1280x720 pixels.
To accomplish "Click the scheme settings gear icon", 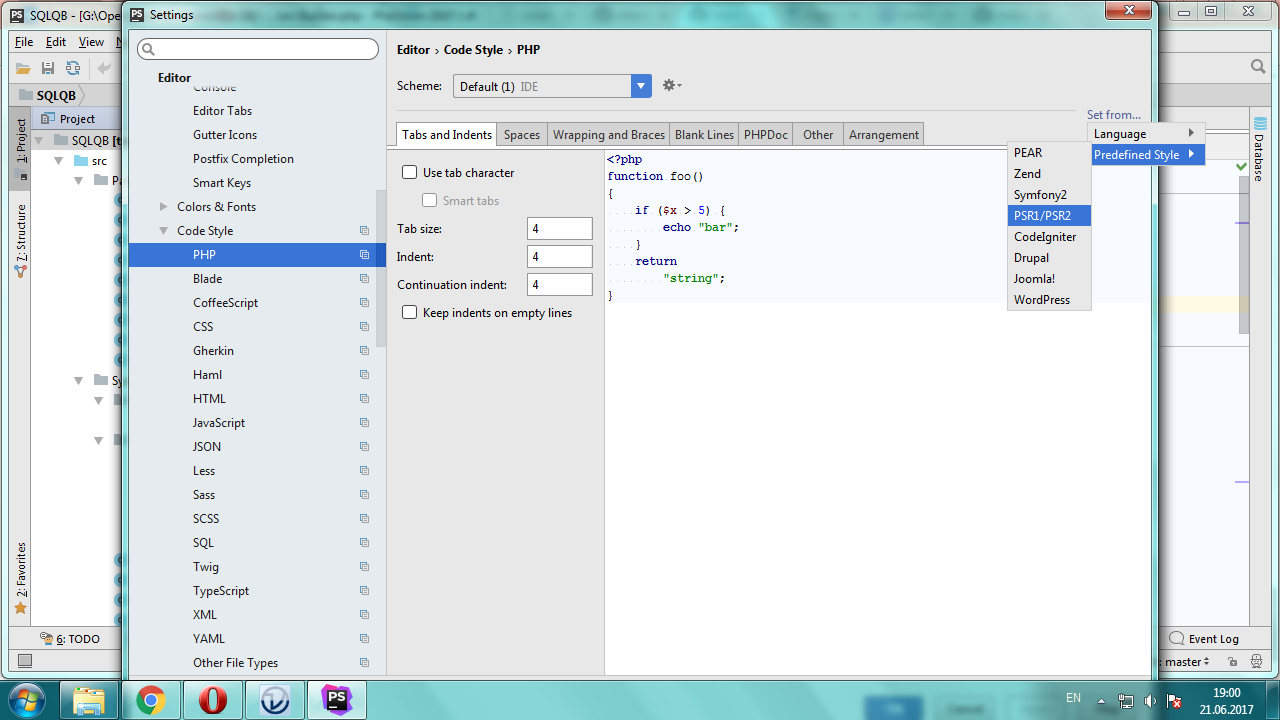I will coord(670,86).
